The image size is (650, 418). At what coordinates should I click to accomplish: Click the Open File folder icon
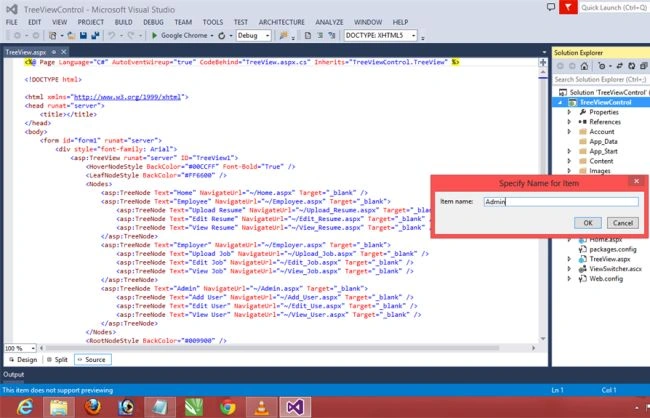[71, 36]
